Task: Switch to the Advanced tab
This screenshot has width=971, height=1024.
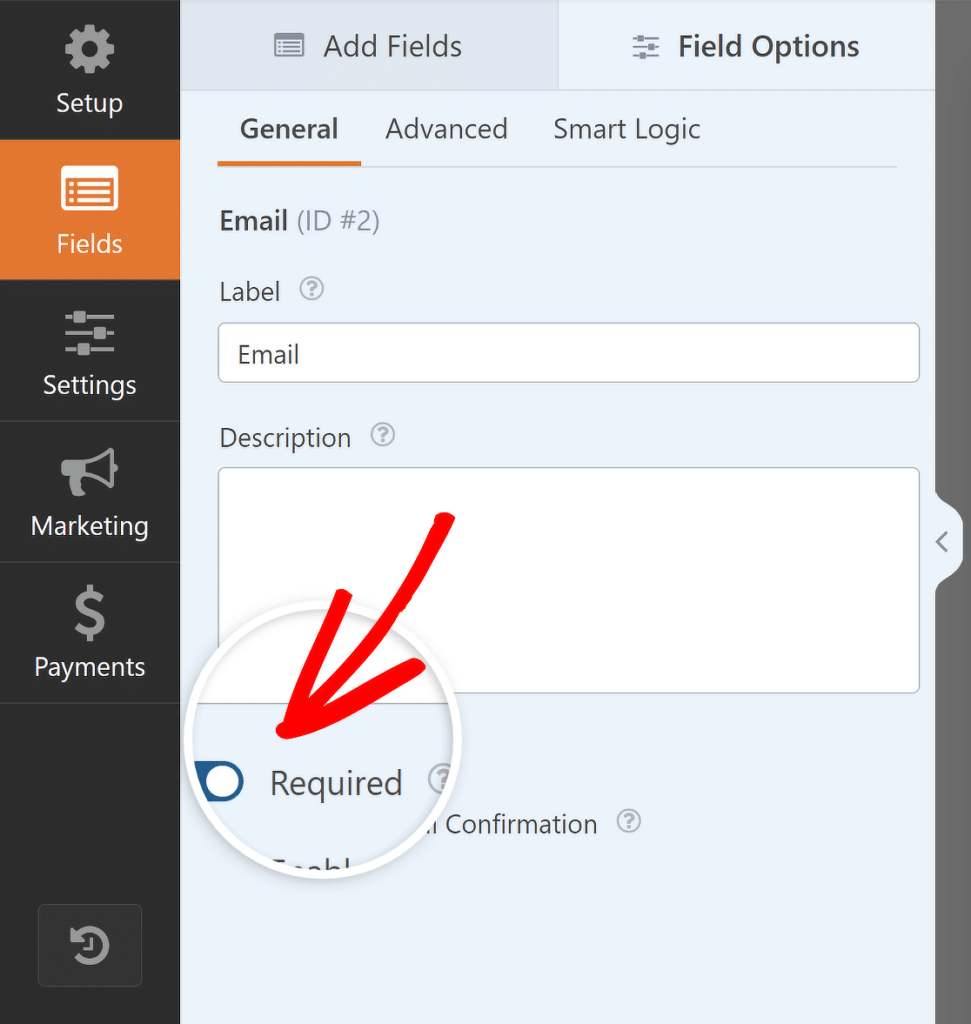Action: click(446, 128)
